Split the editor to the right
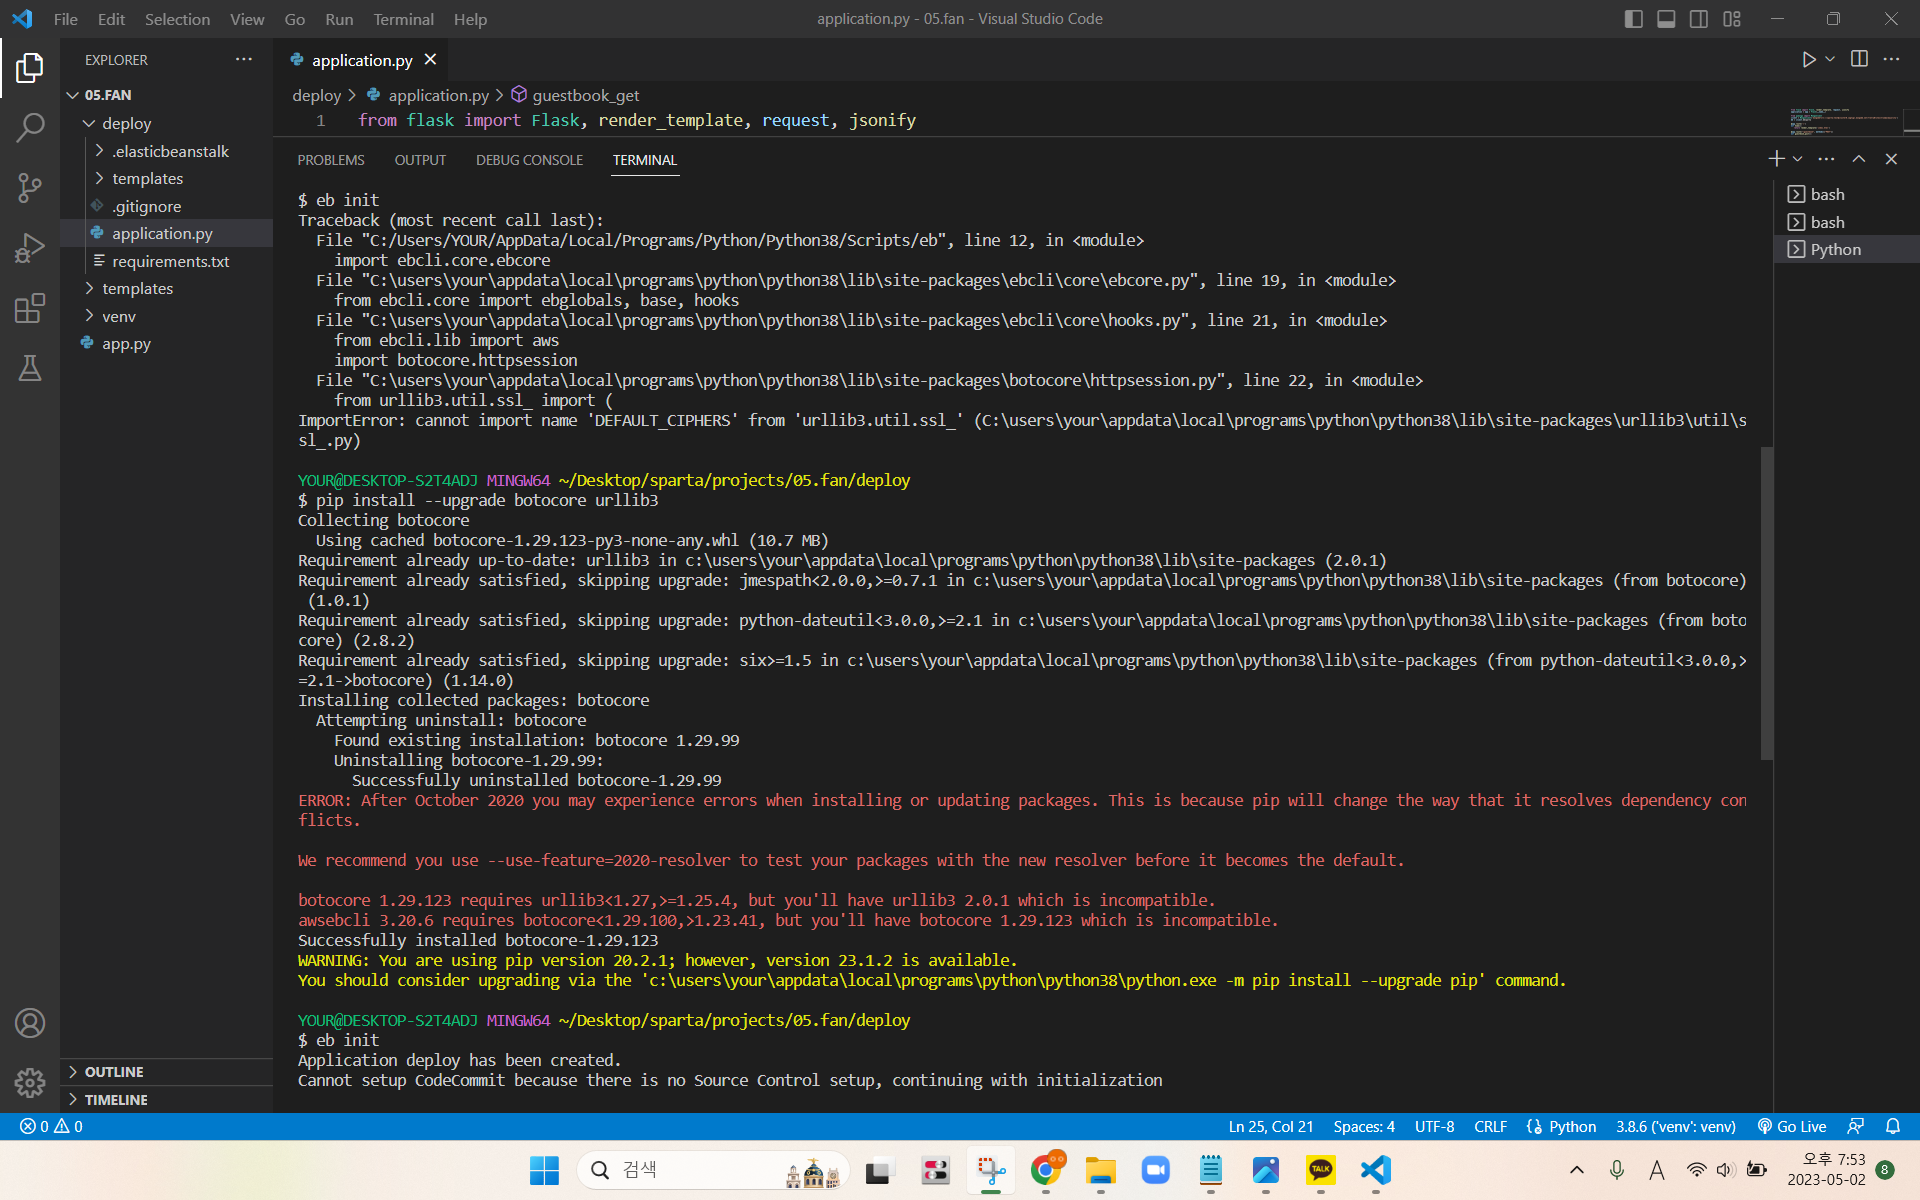 coord(1859,59)
